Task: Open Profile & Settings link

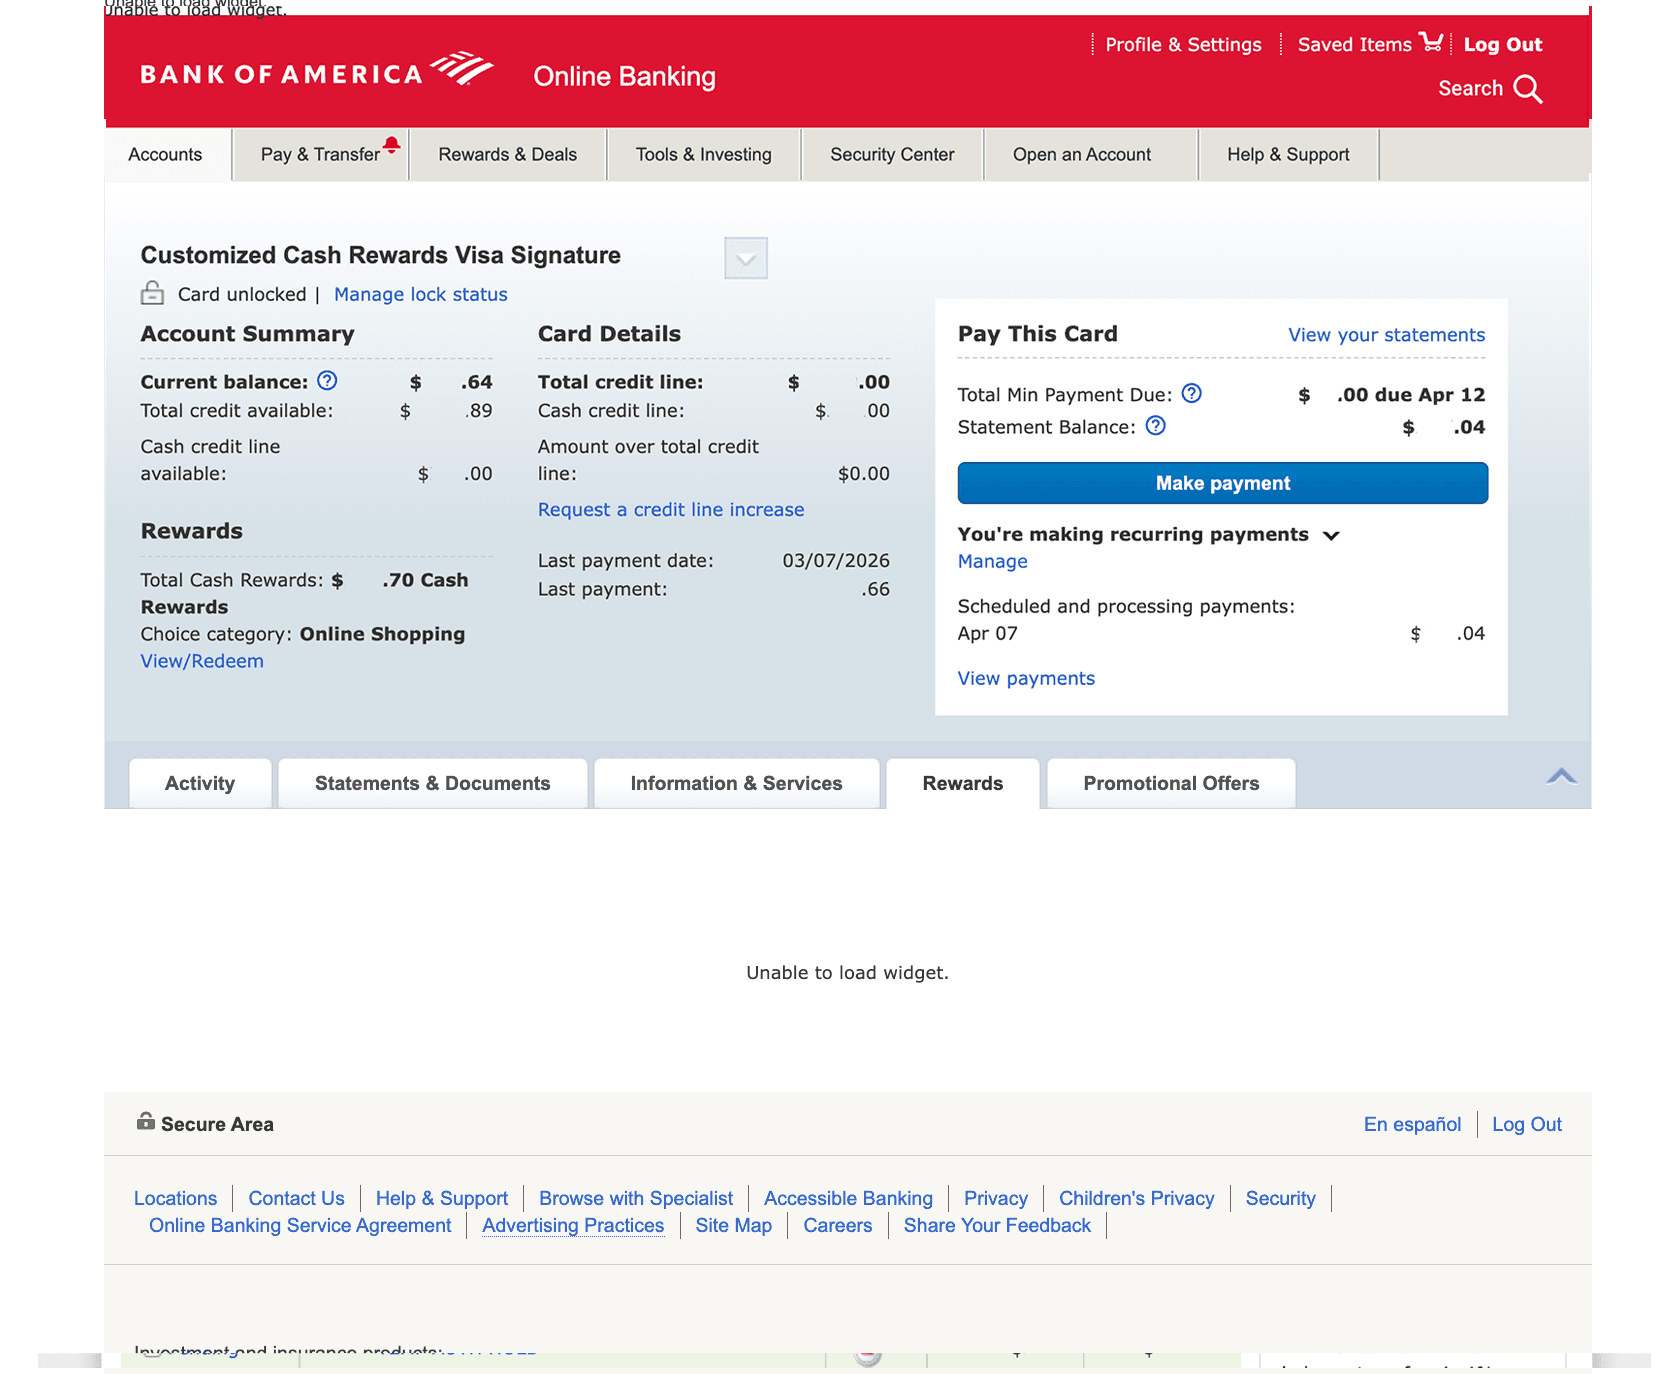Action: (1183, 44)
